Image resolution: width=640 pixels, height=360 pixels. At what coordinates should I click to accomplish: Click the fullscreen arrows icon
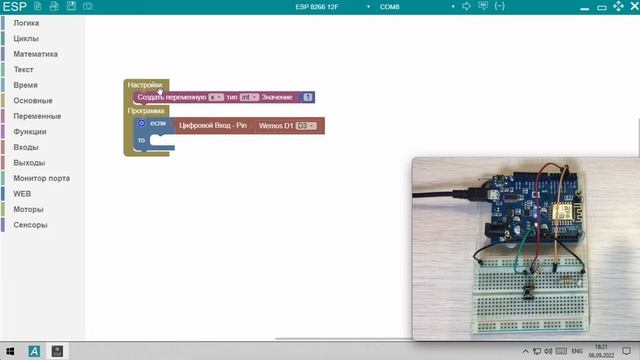[x=618, y=6]
